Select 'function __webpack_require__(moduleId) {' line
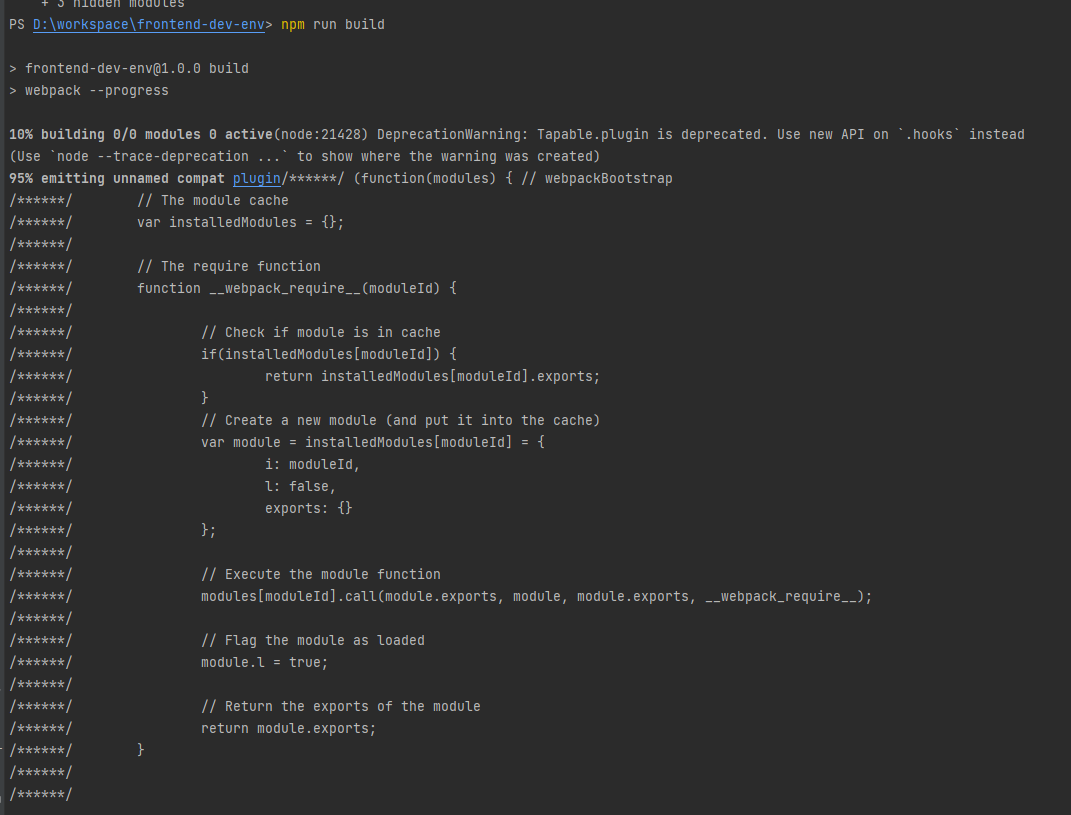The height and width of the screenshot is (815, 1071). (x=296, y=288)
